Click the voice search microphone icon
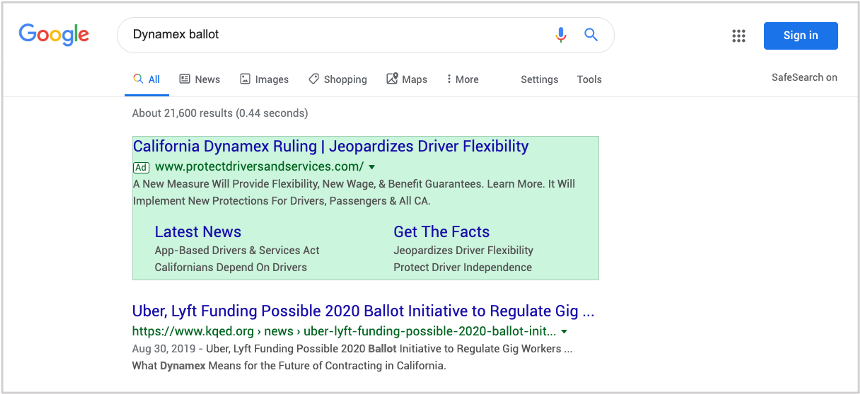This screenshot has height=394, width=860. pyautogui.click(x=560, y=35)
